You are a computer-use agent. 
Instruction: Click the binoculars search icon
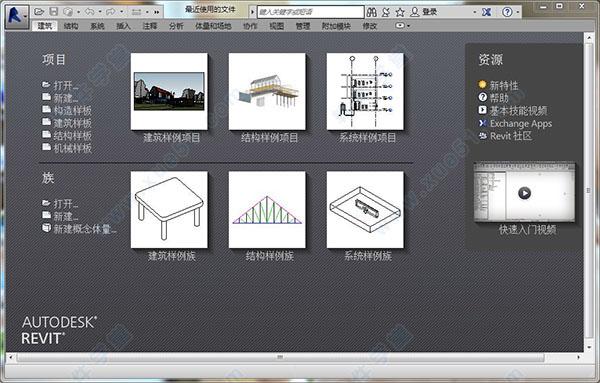pos(371,12)
